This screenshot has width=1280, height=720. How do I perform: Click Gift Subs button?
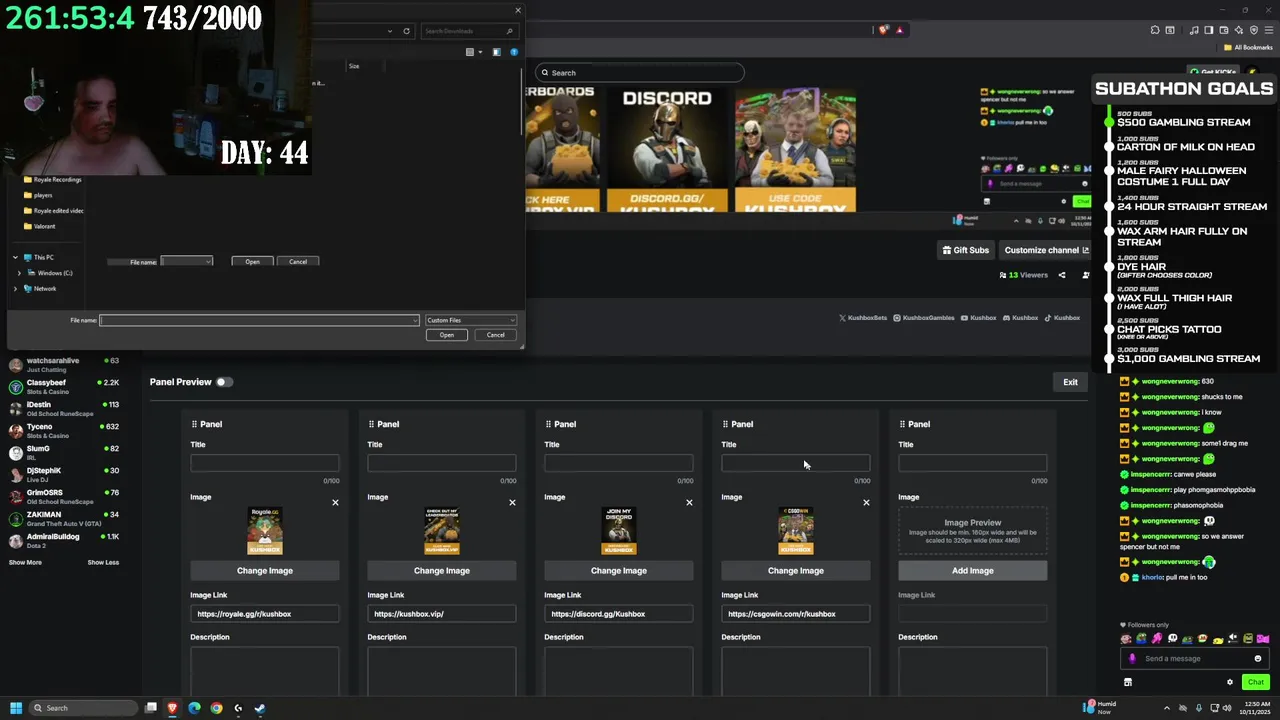[965, 250]
